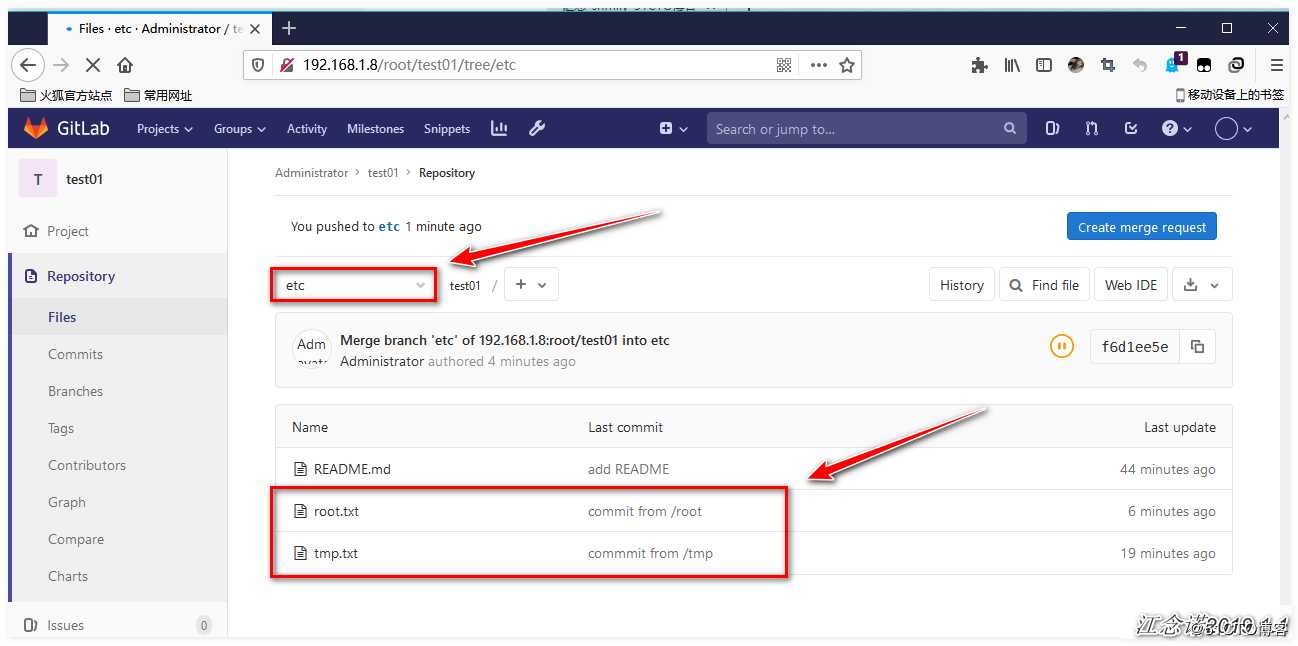Image resolution: width=1298 pixels, height=646 pixels.
Task: Open the page actions three-dots menu
Action: point(818,65)
